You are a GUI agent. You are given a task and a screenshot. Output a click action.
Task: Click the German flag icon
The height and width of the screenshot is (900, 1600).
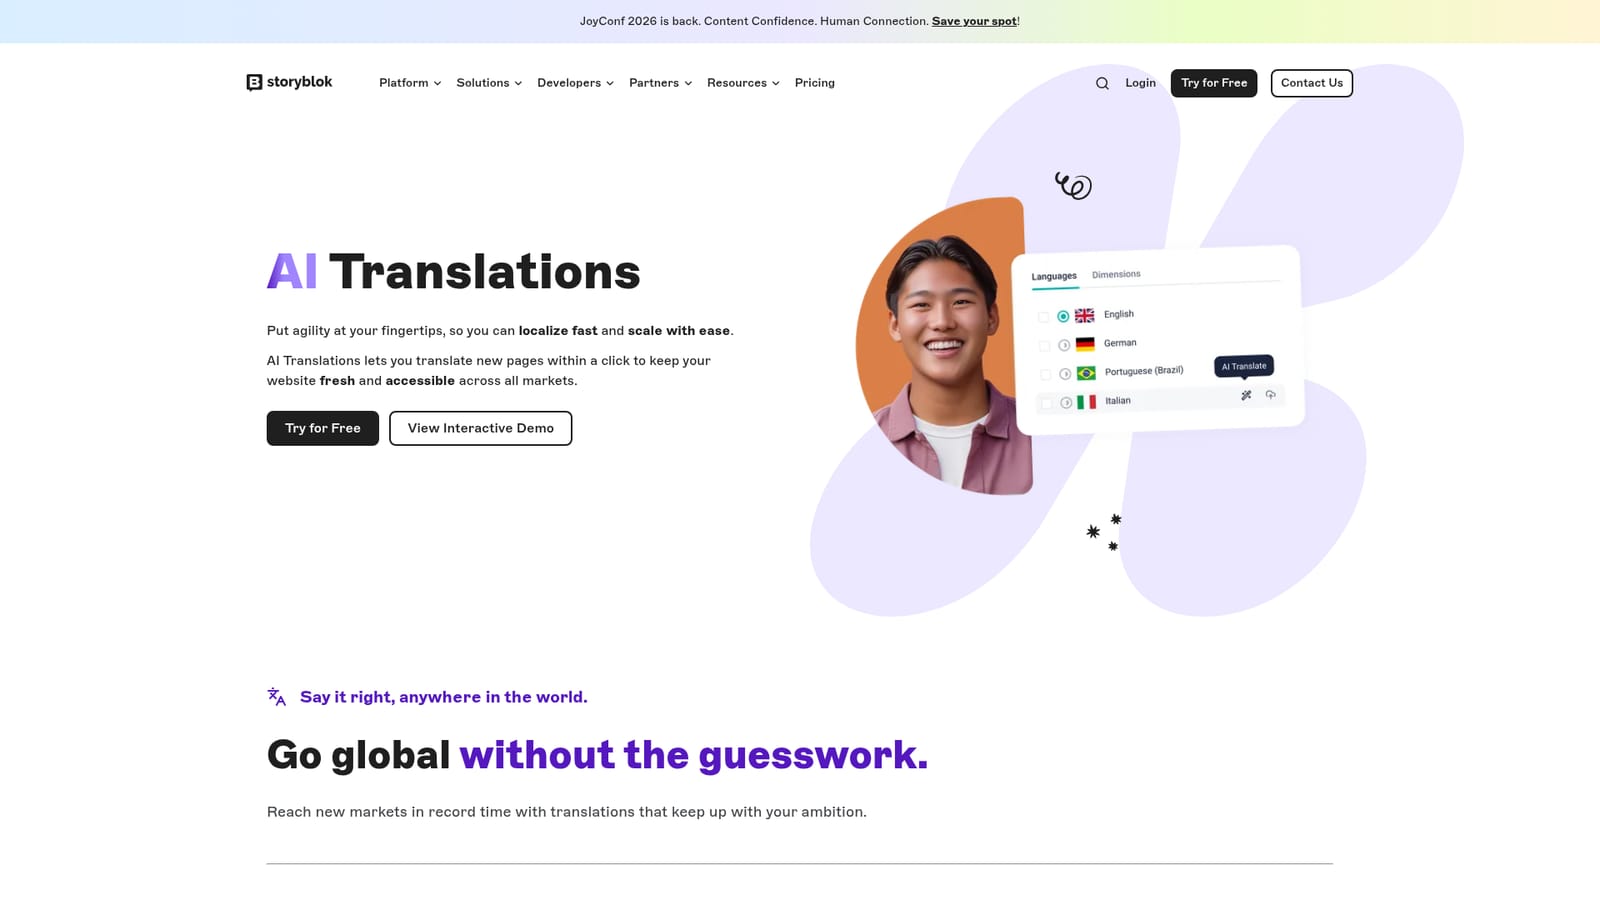click(x=1085, y=344)
